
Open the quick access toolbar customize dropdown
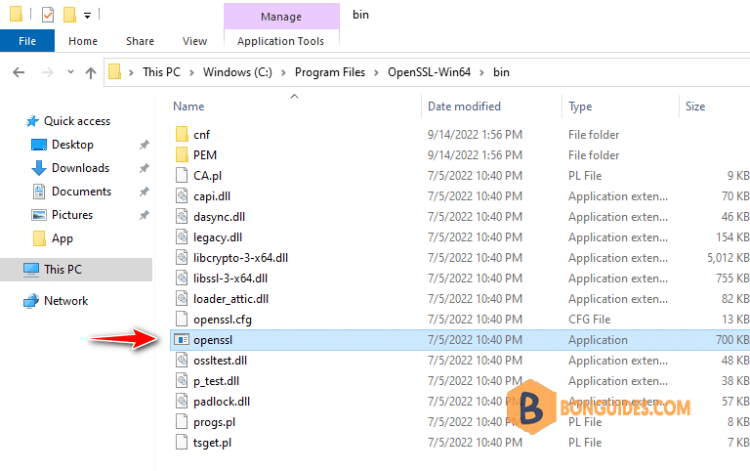(x=88, y=16)
